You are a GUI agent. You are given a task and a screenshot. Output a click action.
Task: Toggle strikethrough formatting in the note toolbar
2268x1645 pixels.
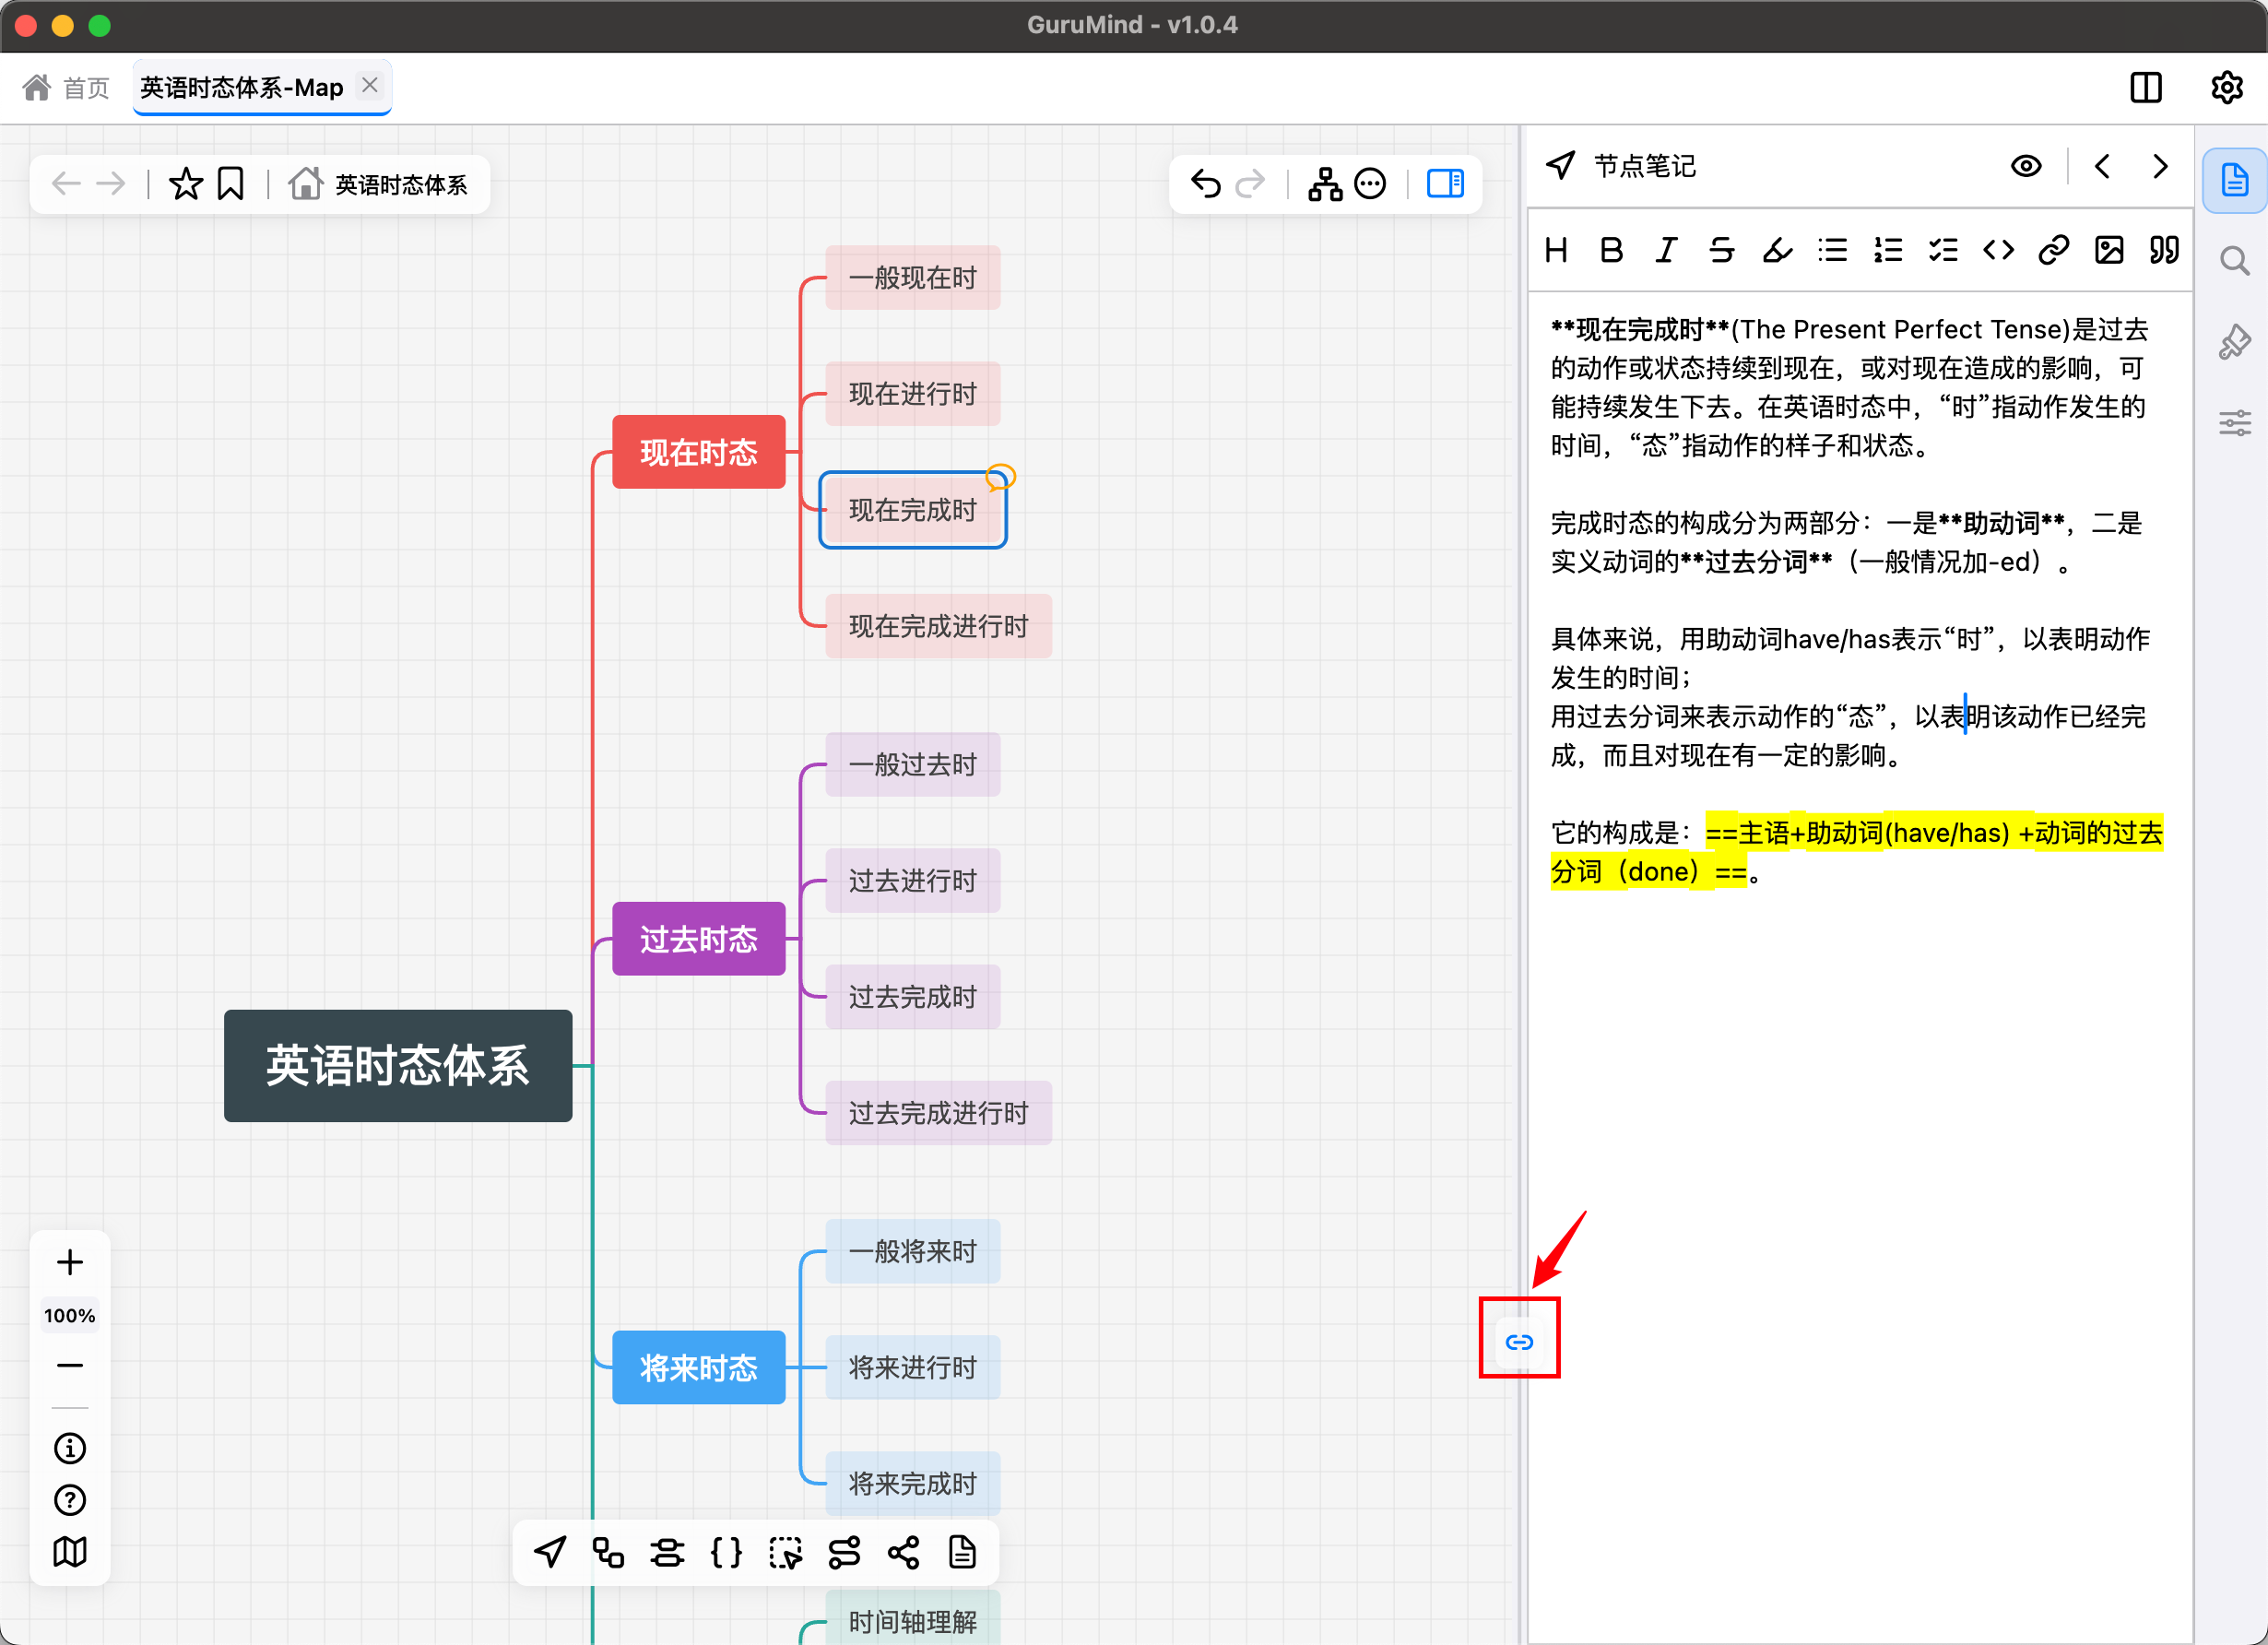(x=1721, y=250)
